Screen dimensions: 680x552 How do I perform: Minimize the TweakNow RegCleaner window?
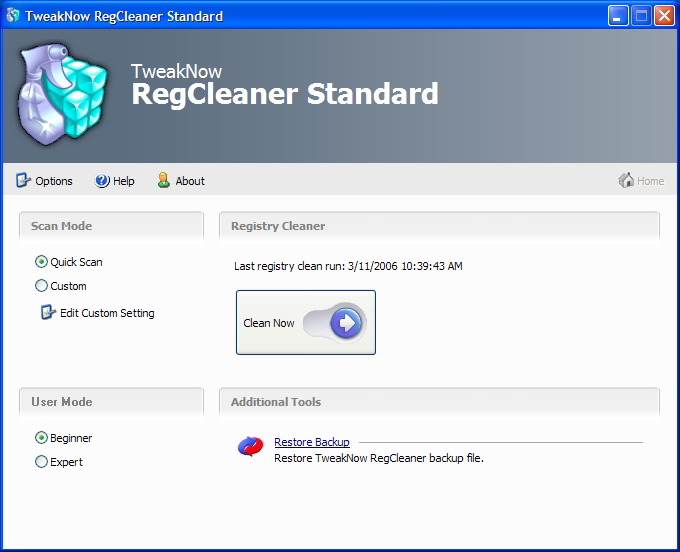coord(618,16)
